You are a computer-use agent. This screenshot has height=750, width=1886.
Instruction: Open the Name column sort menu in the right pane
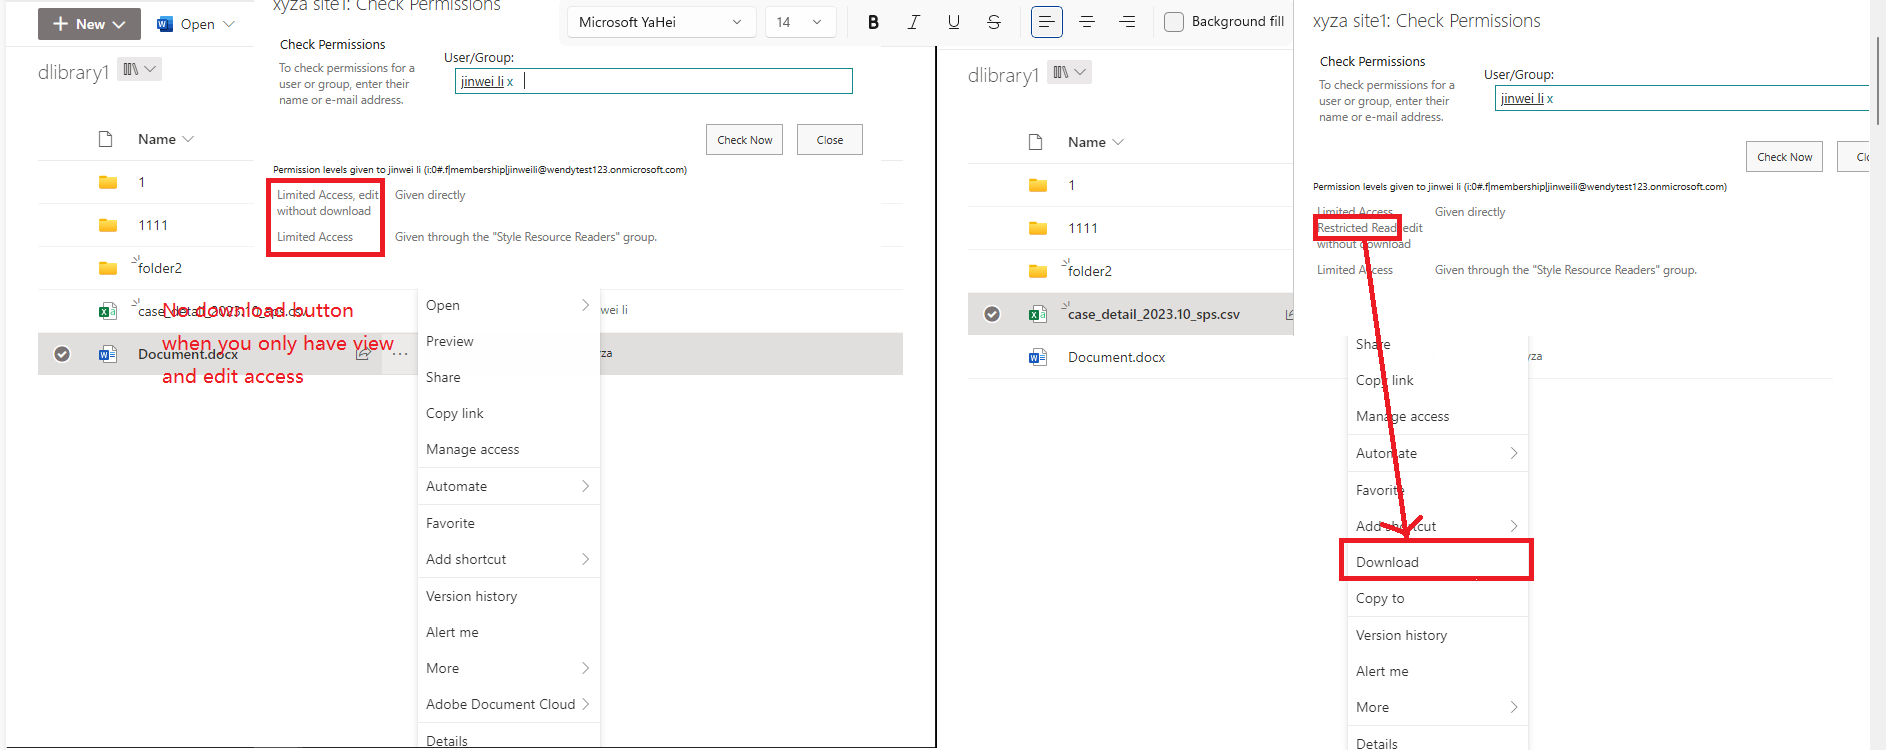[1096, 142]
